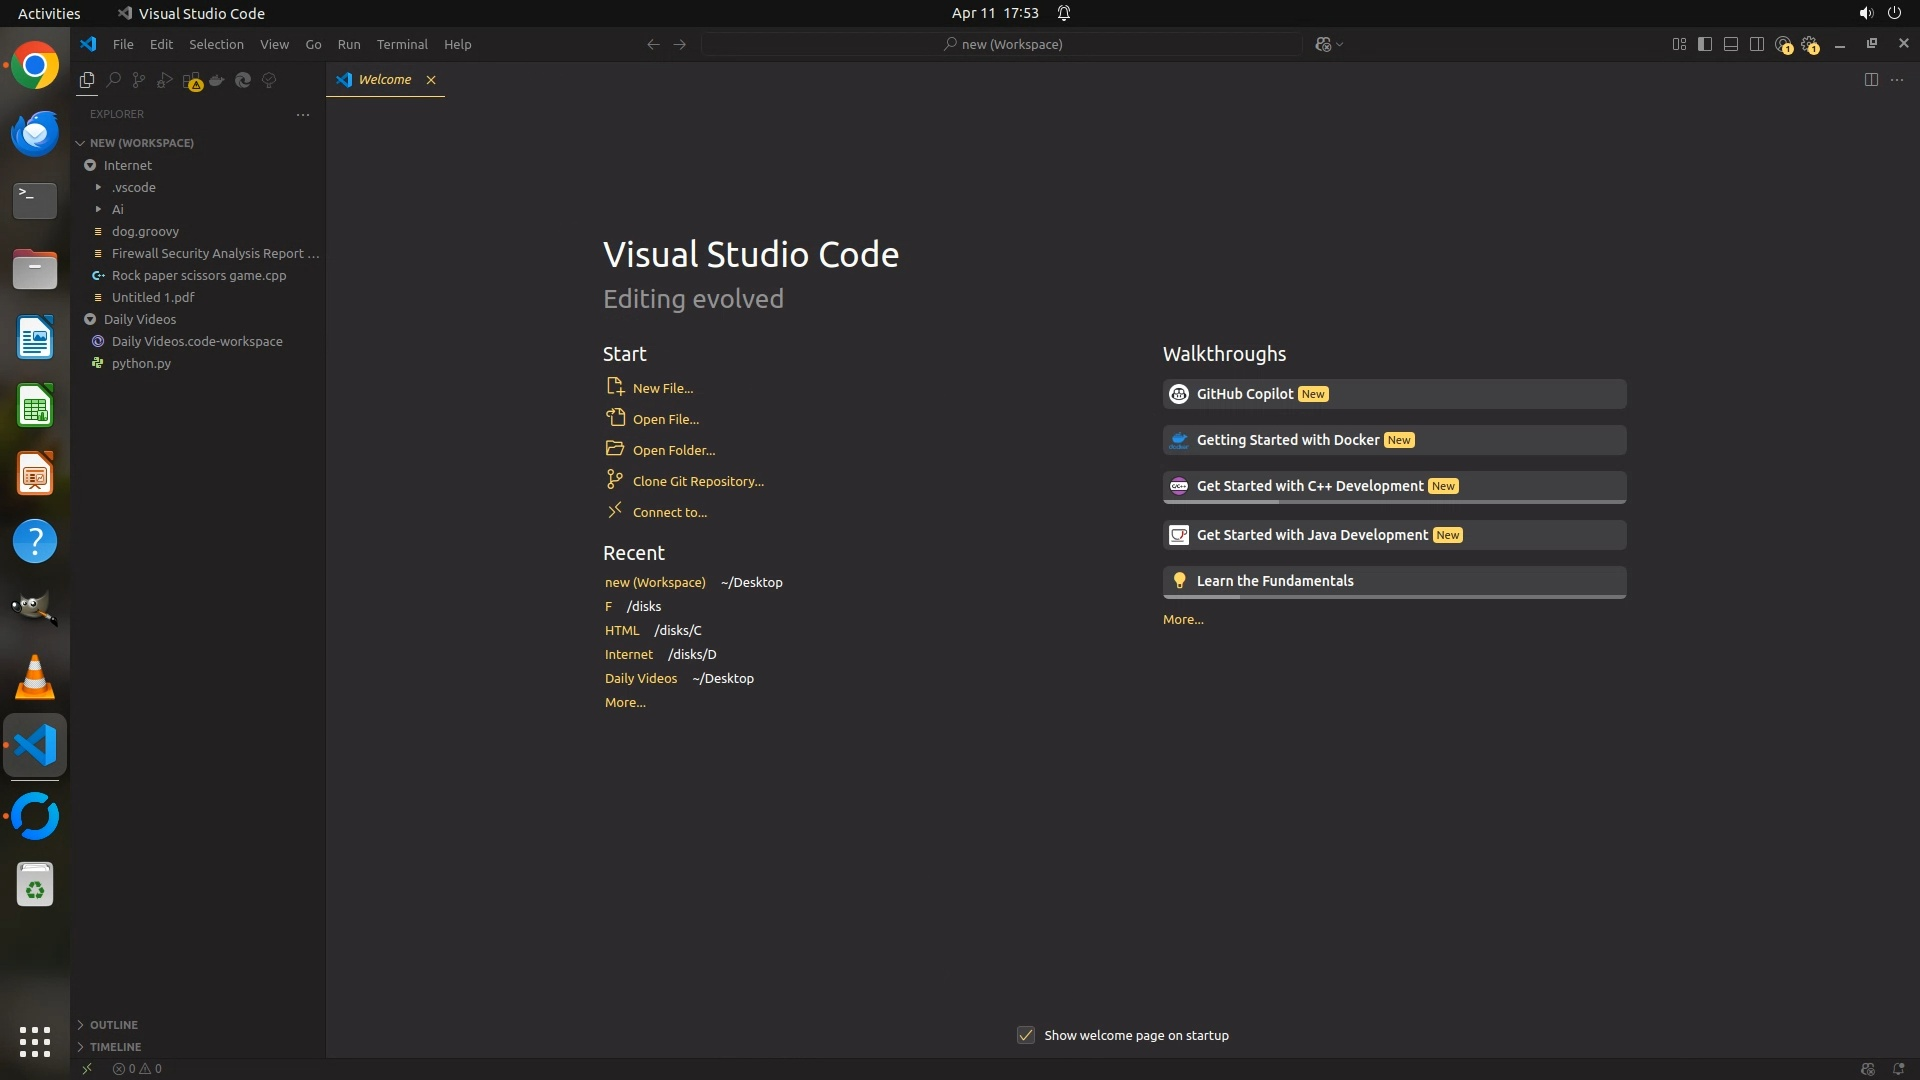Image resolution: width=1920 pixels, height=1080 pixels.
Task: Open the Docker view icon
Action: [x=217, y=80]
